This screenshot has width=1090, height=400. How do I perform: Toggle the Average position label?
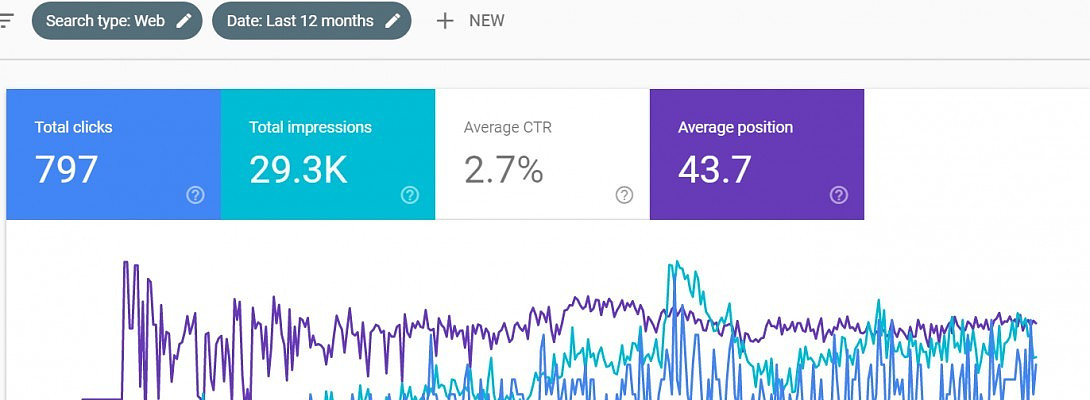735,127
